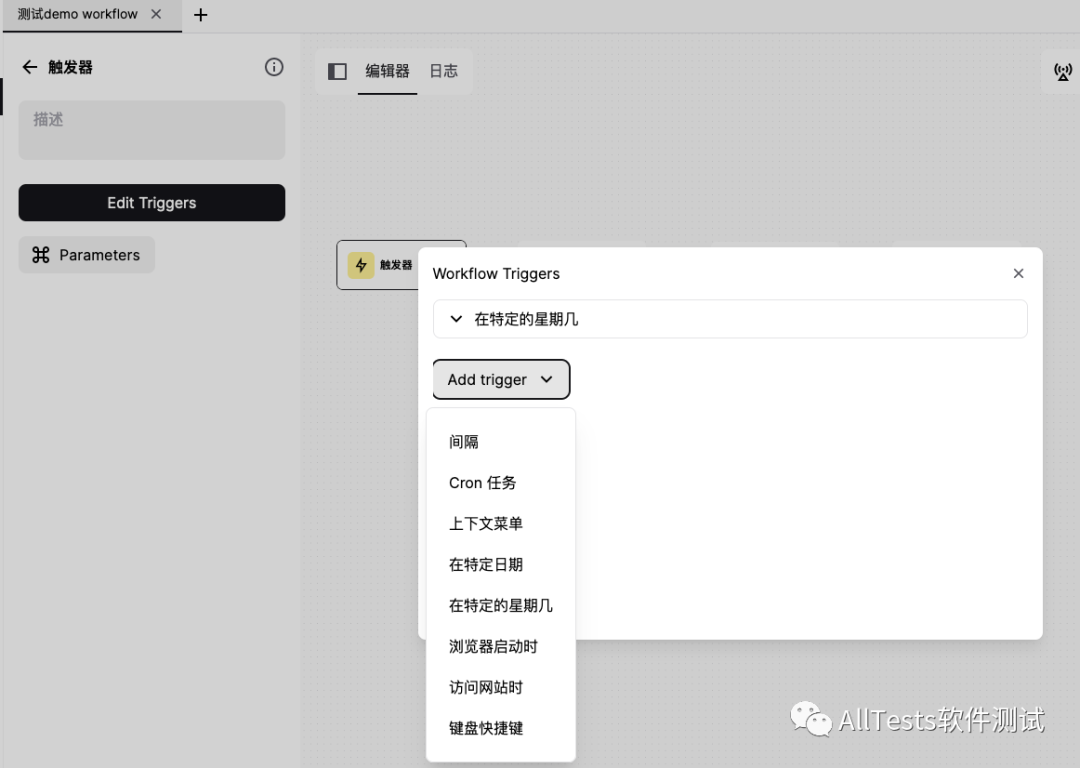1080x768 pixels.
Task: Open the Parameters button
Action: point(87,255)
